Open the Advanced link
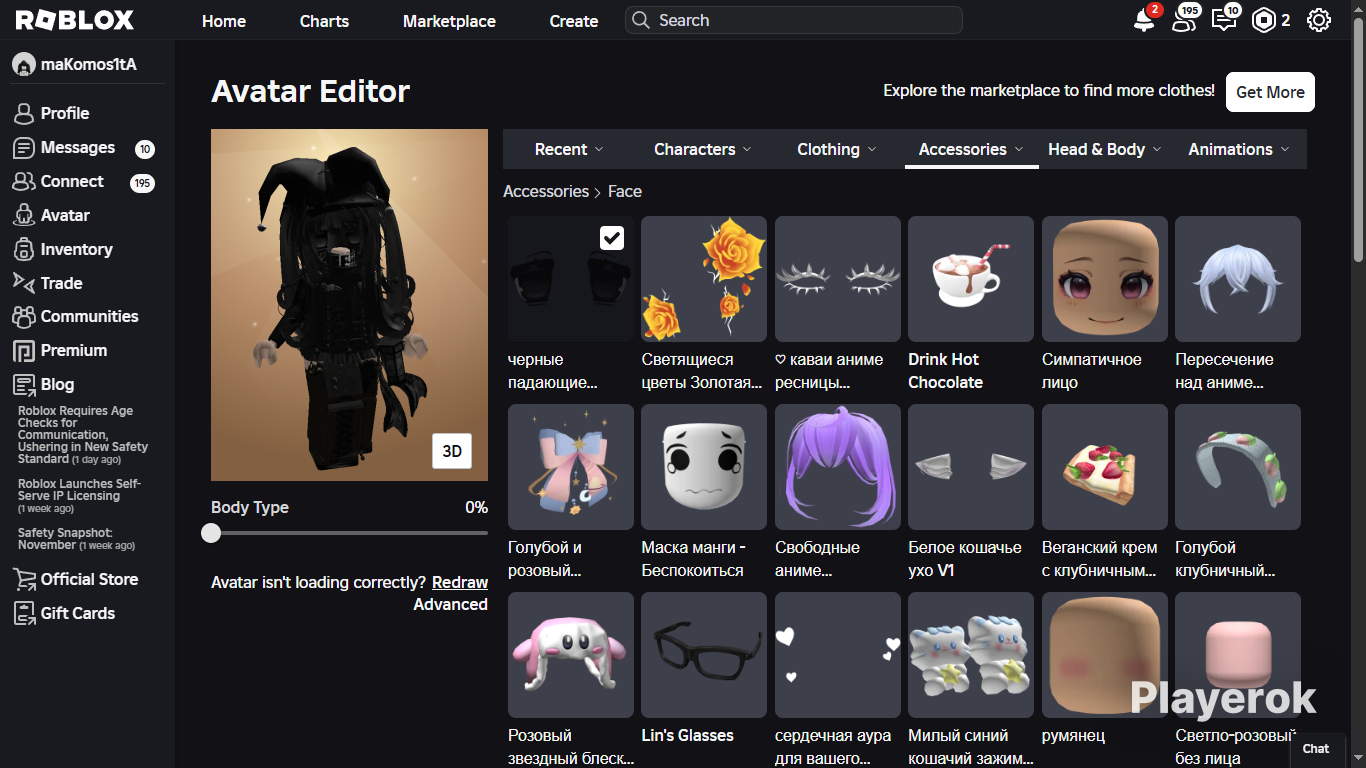Screen dimensions: 1366x768 [451, 604]
